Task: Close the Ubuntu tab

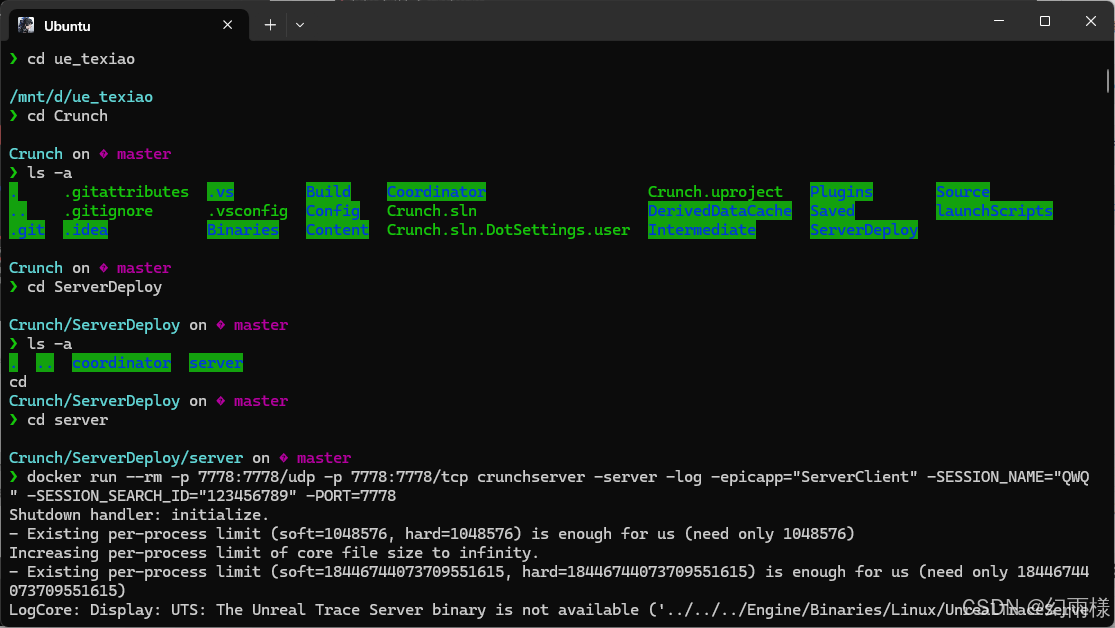Action: pos(228,25)
